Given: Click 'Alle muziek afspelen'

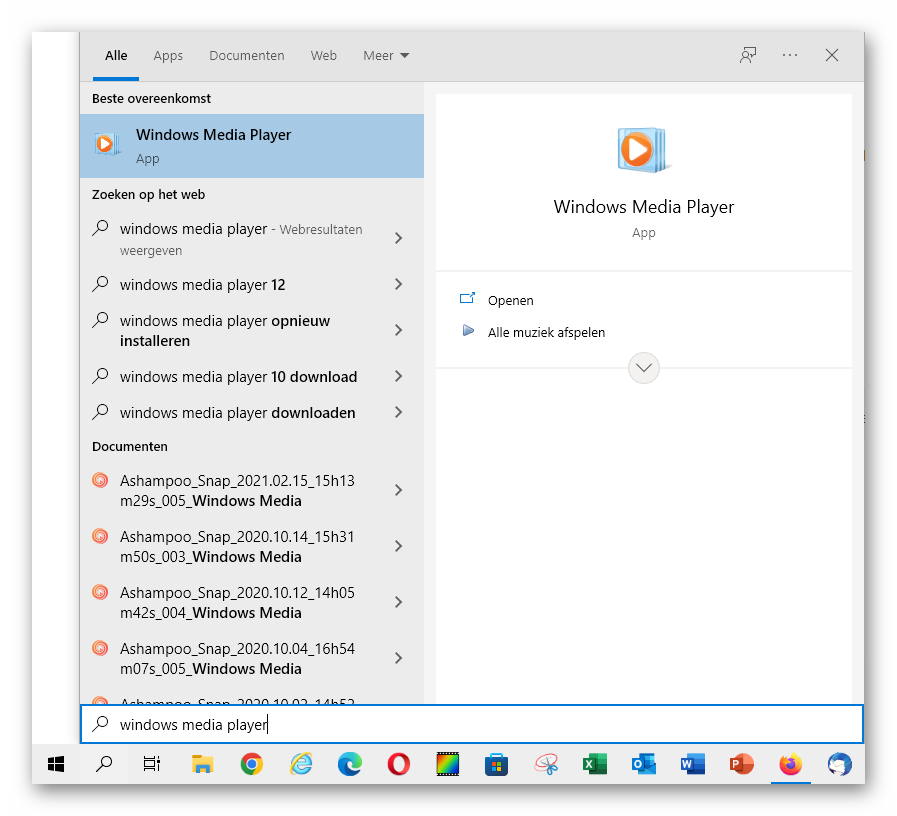Looking at the screenshot, I should pos(546,332).
